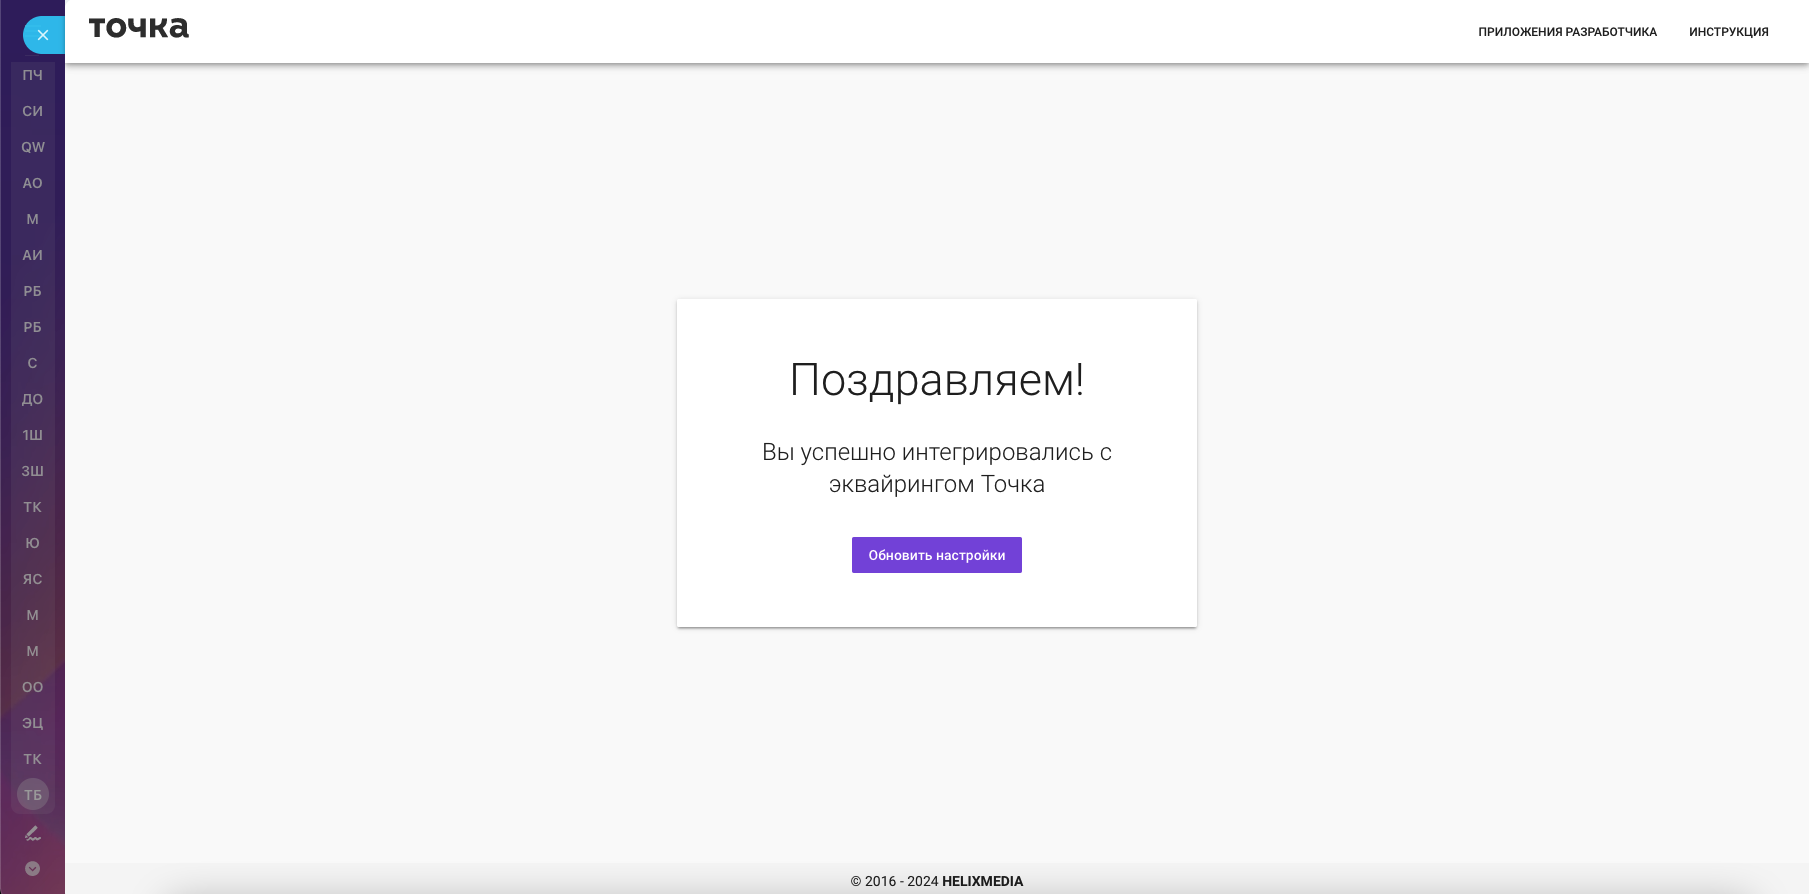The image size is (1809, 894).
Task: Click the Точка logo
Action: pos(139,28)
